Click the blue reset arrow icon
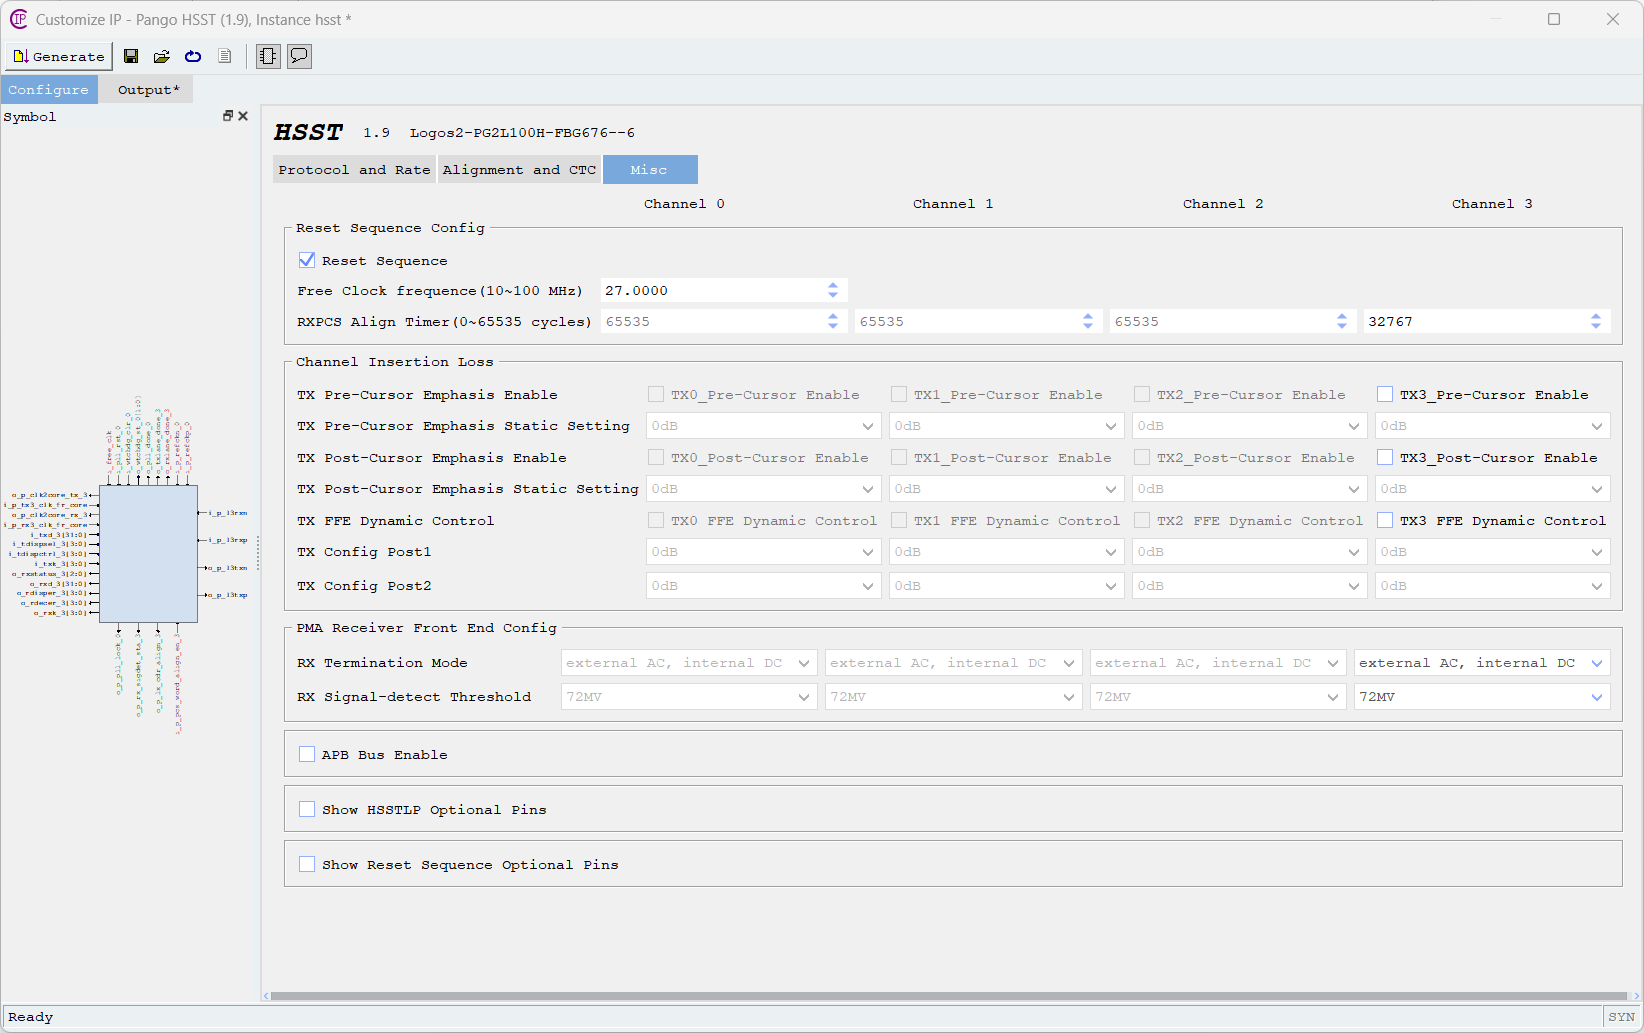 193,56
